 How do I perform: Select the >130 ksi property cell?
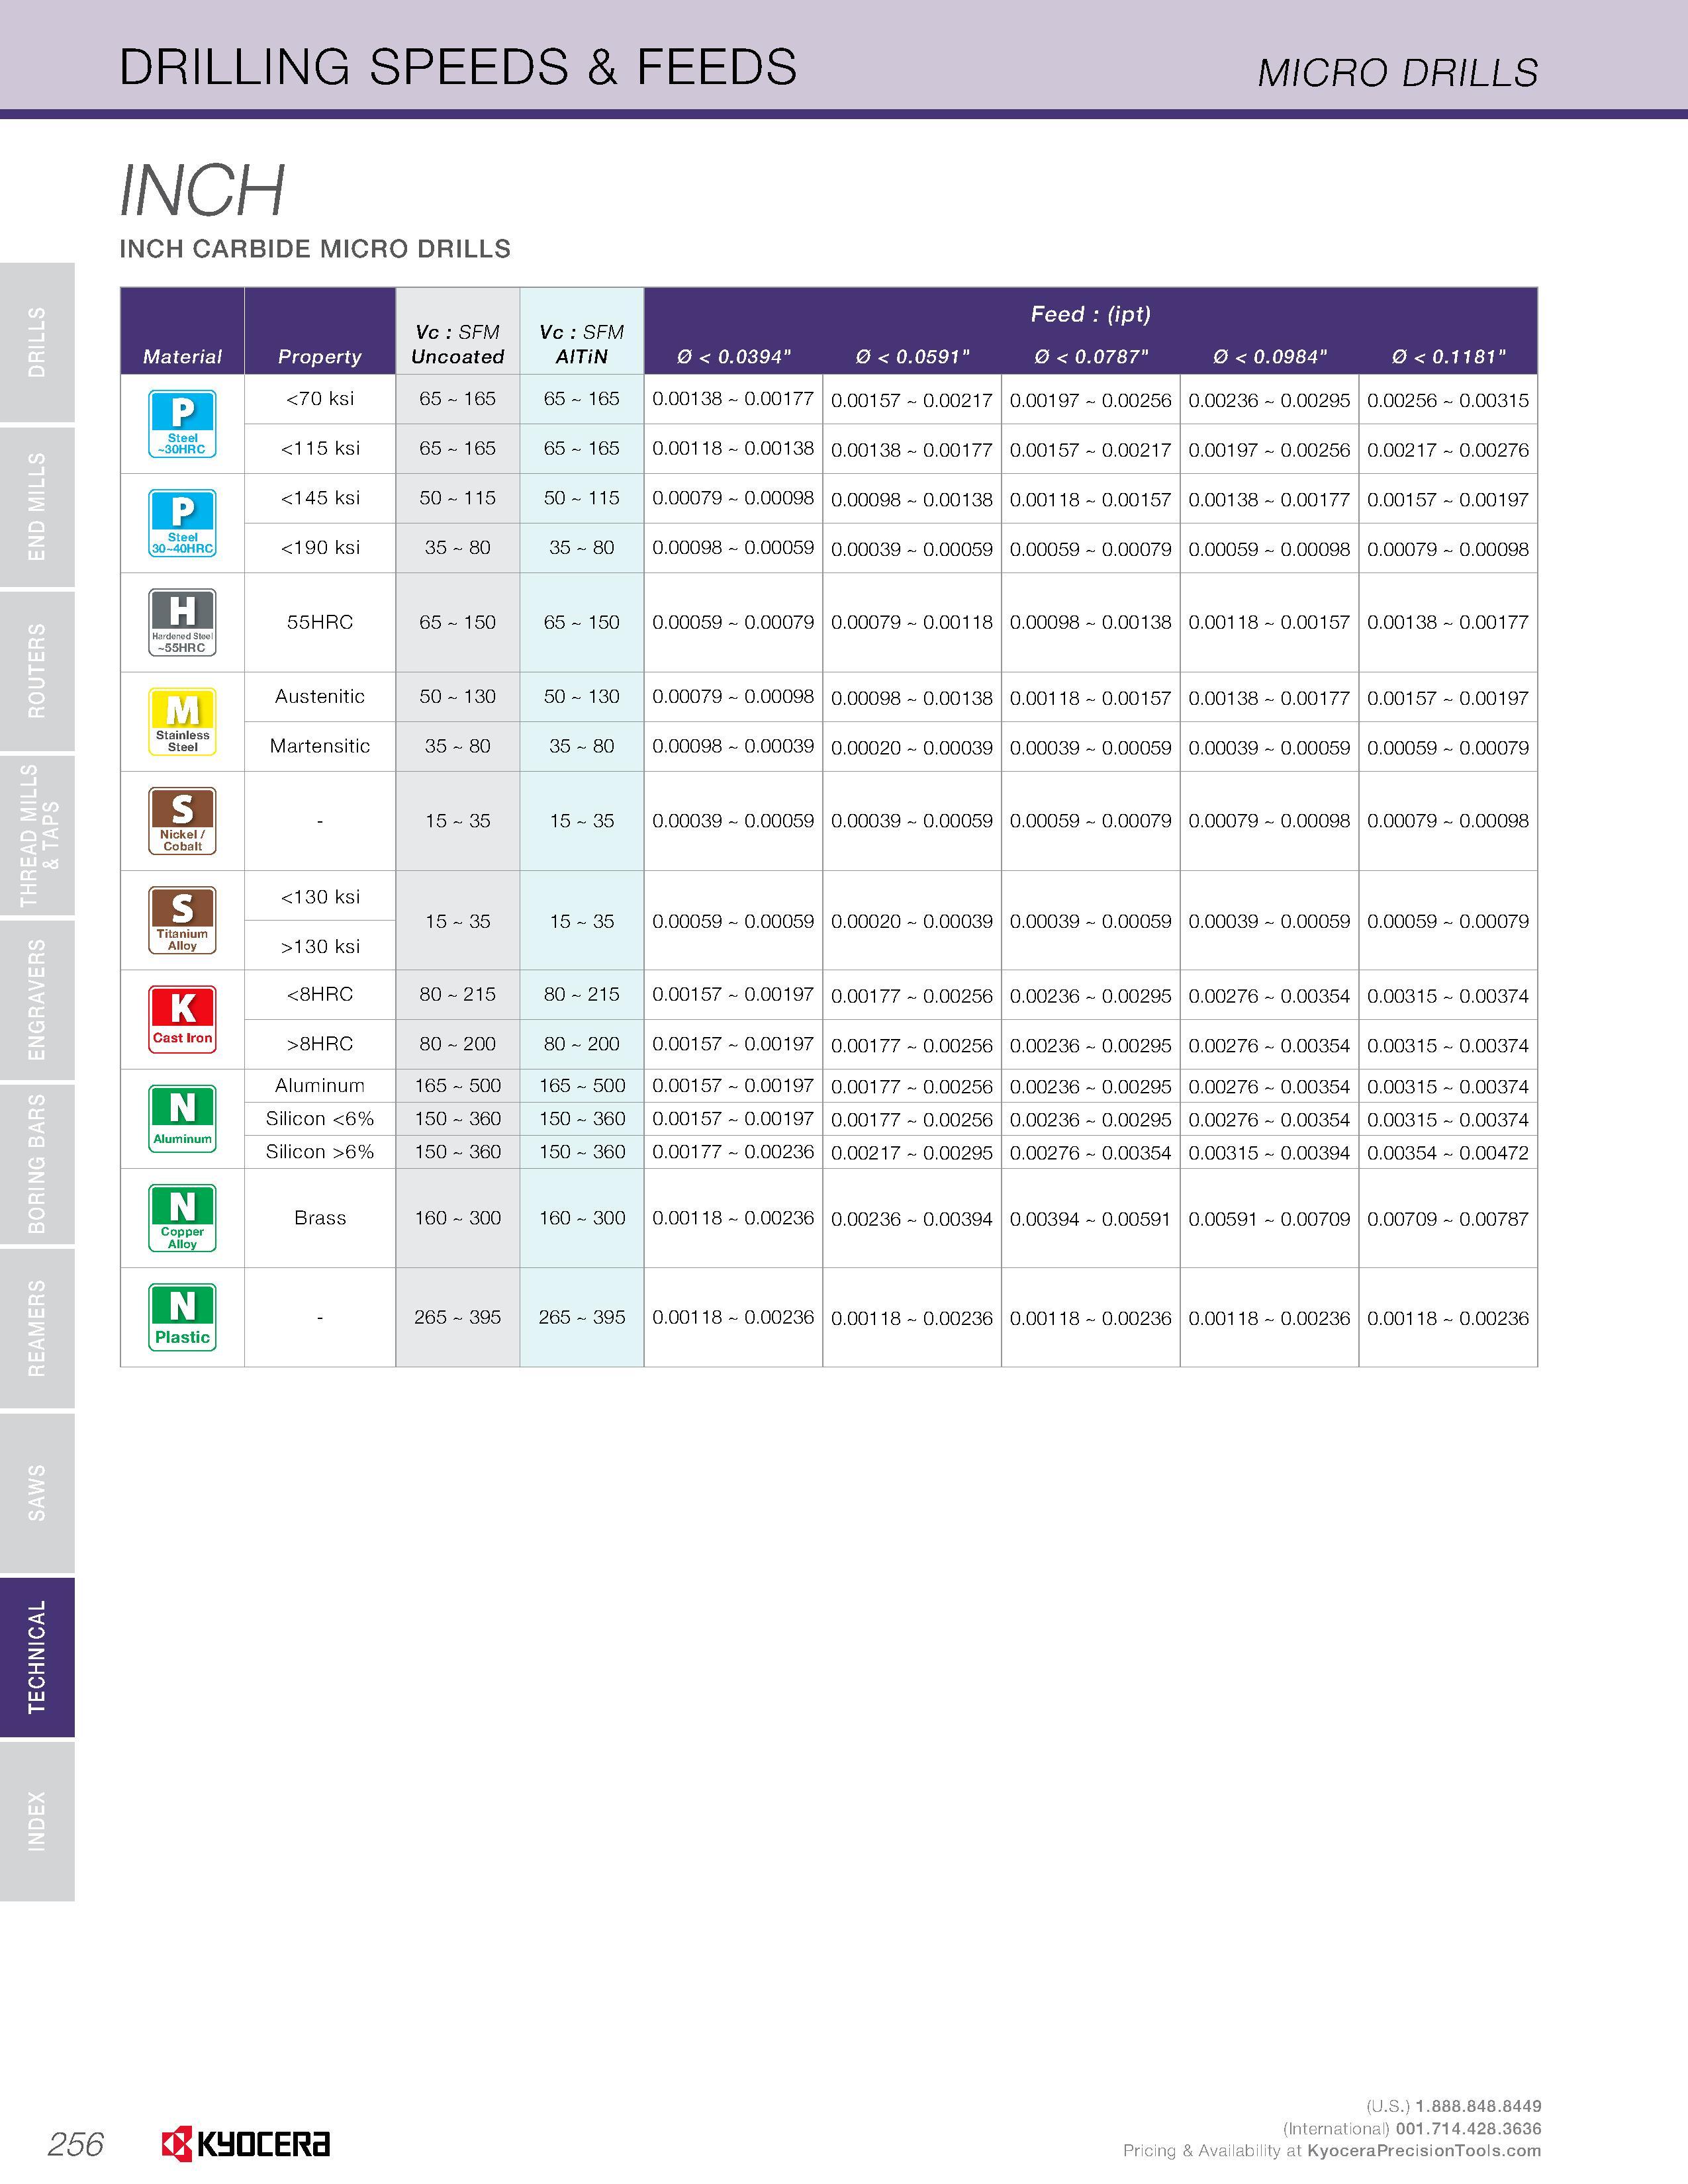pos(320,946)
